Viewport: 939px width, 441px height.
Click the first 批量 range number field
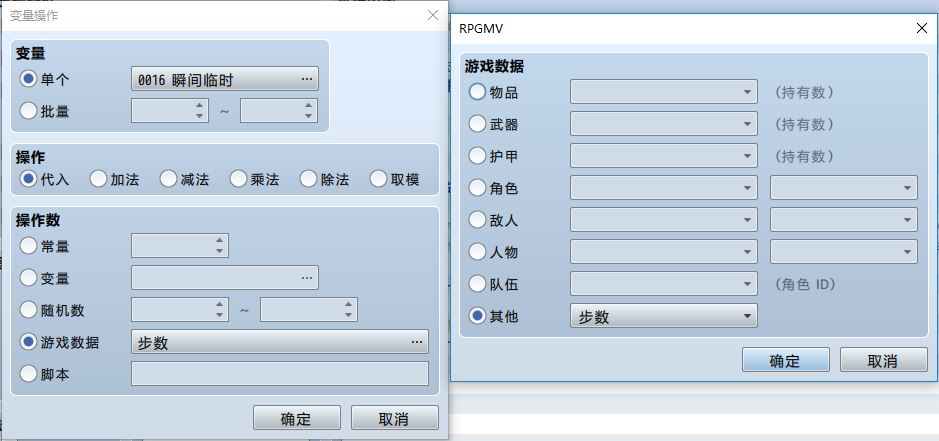click(169, 111)
